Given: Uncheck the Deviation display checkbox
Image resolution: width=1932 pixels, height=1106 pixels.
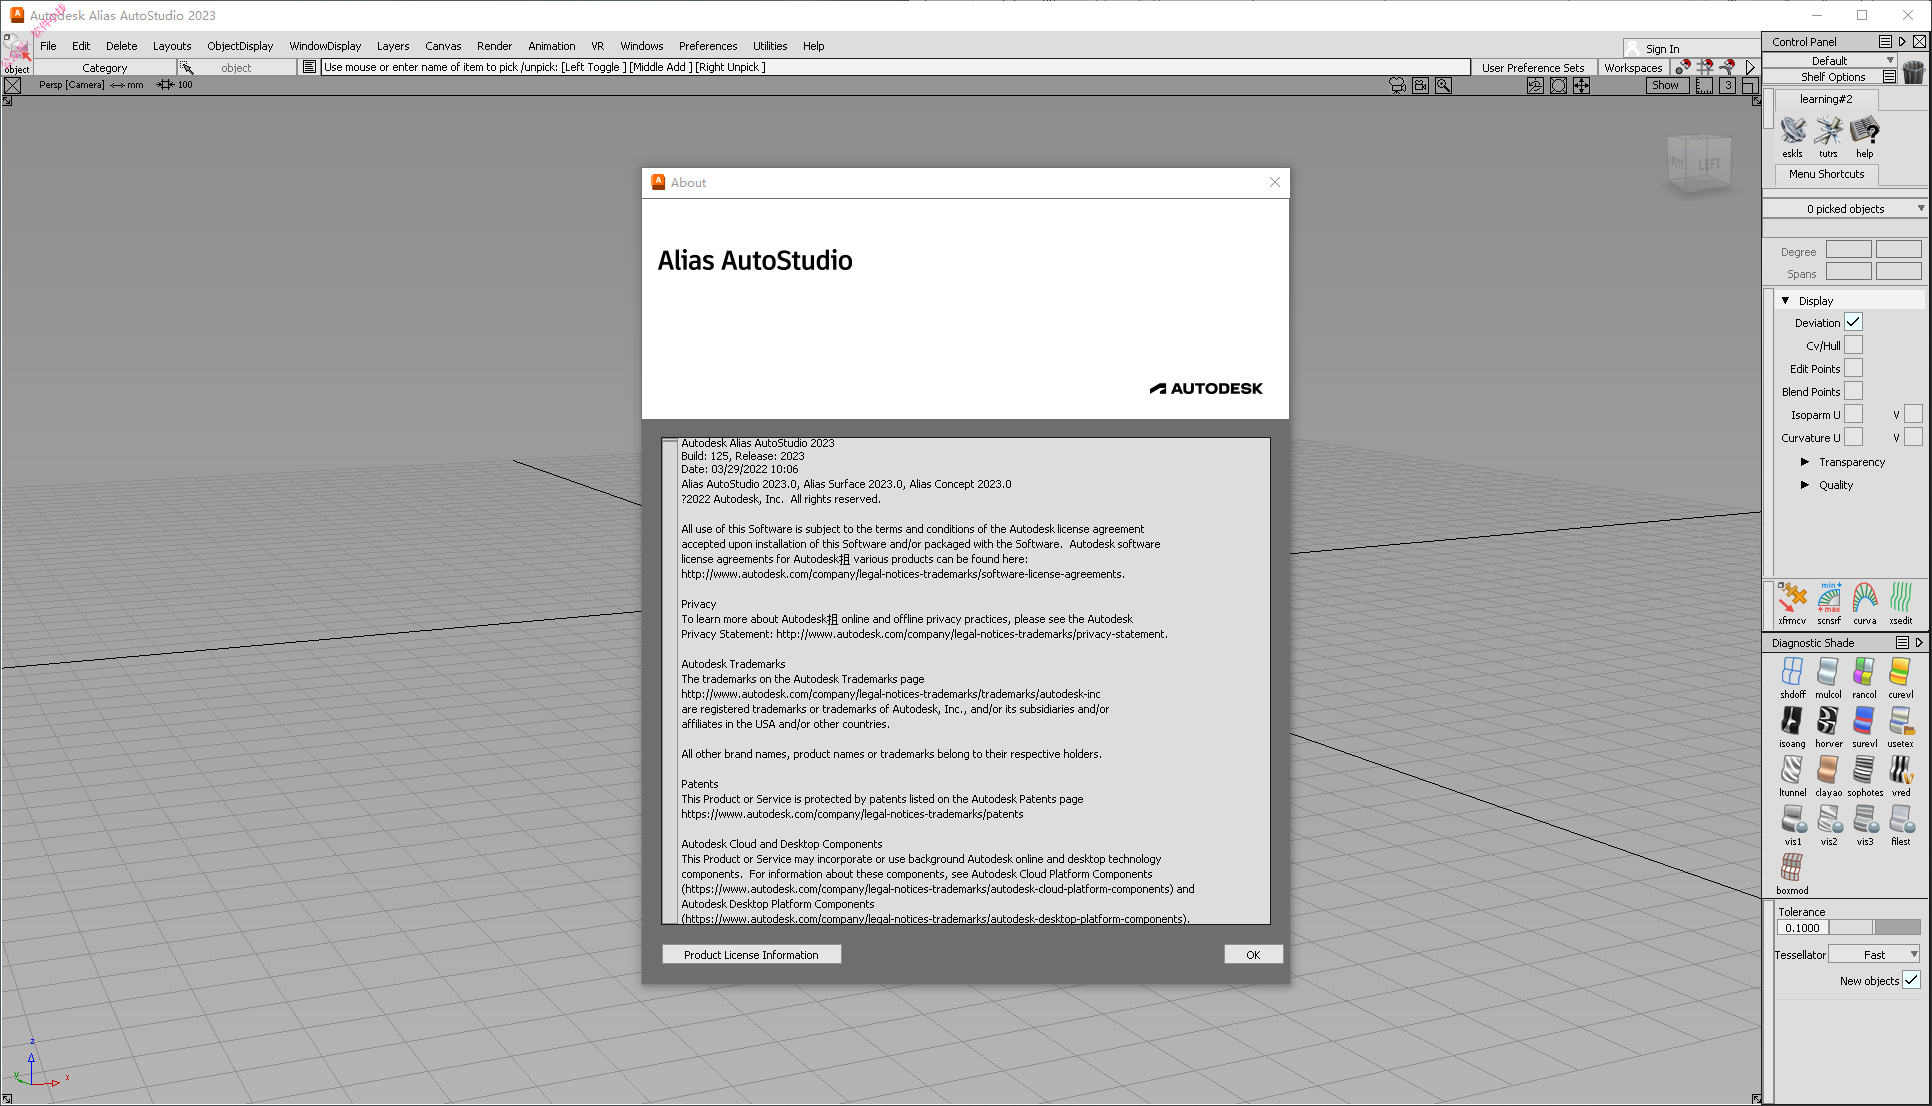Looking at the screenshot, I should [1853, 322].
